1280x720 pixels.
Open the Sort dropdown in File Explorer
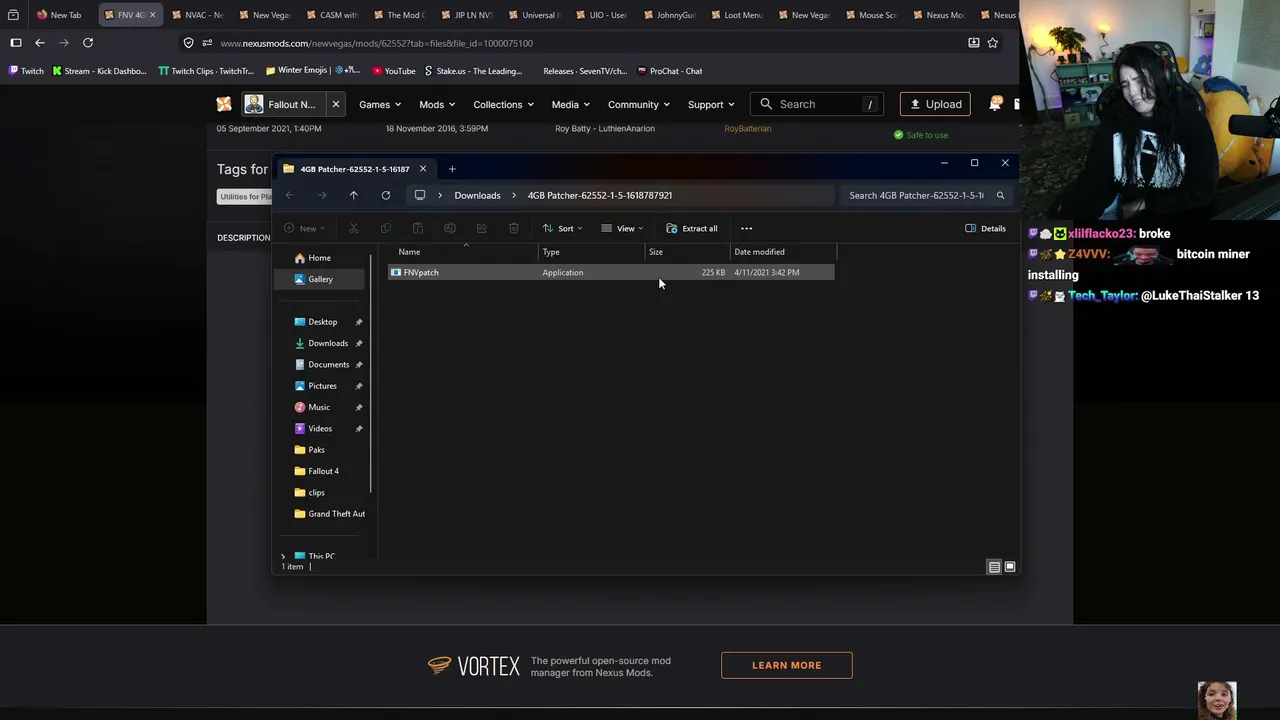pyautogui.click(x=562, y=228)
